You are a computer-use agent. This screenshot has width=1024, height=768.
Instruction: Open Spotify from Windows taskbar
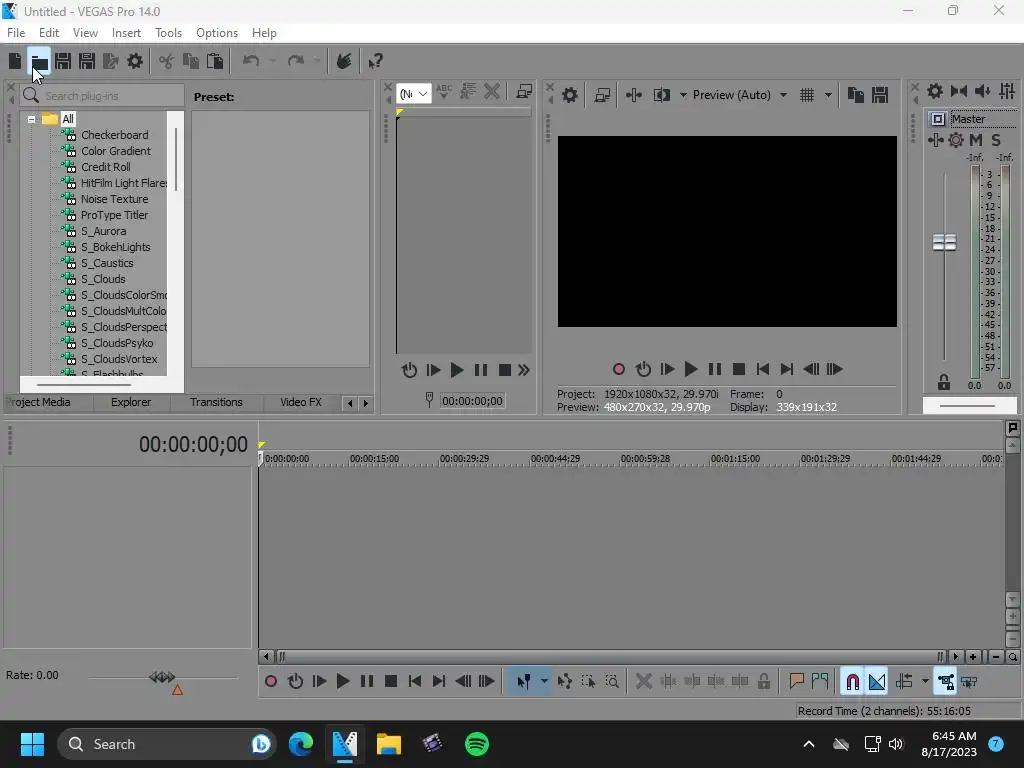[477, 744]
